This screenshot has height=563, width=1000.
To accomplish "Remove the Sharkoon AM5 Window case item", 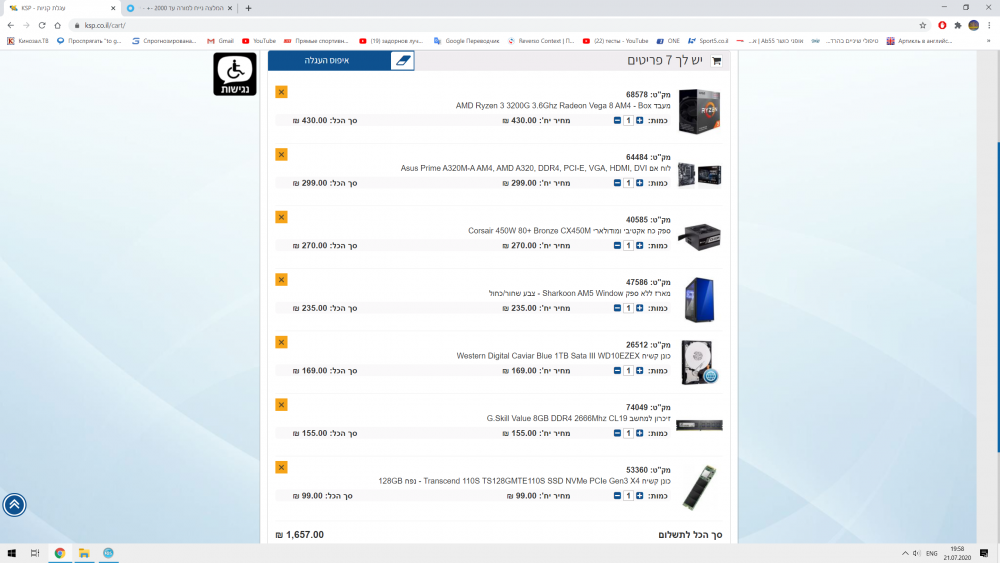I will point(281,279).
